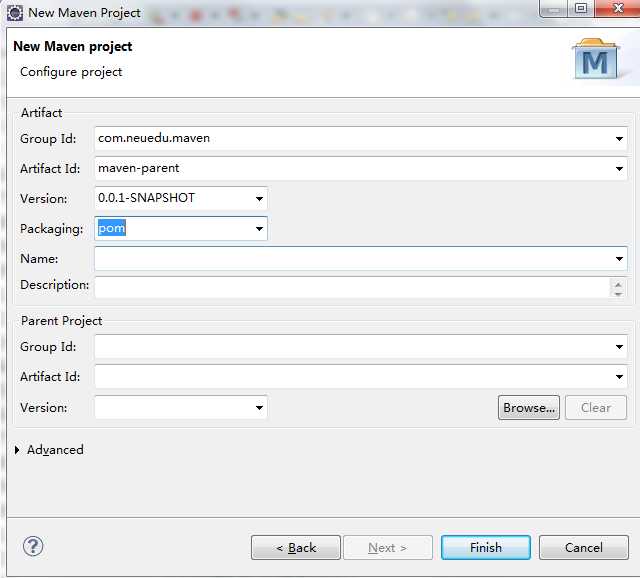Screen dimensions: 640x578
Task: Expand the Parent Project Version dropdown
Action: [x=259, y=407]
